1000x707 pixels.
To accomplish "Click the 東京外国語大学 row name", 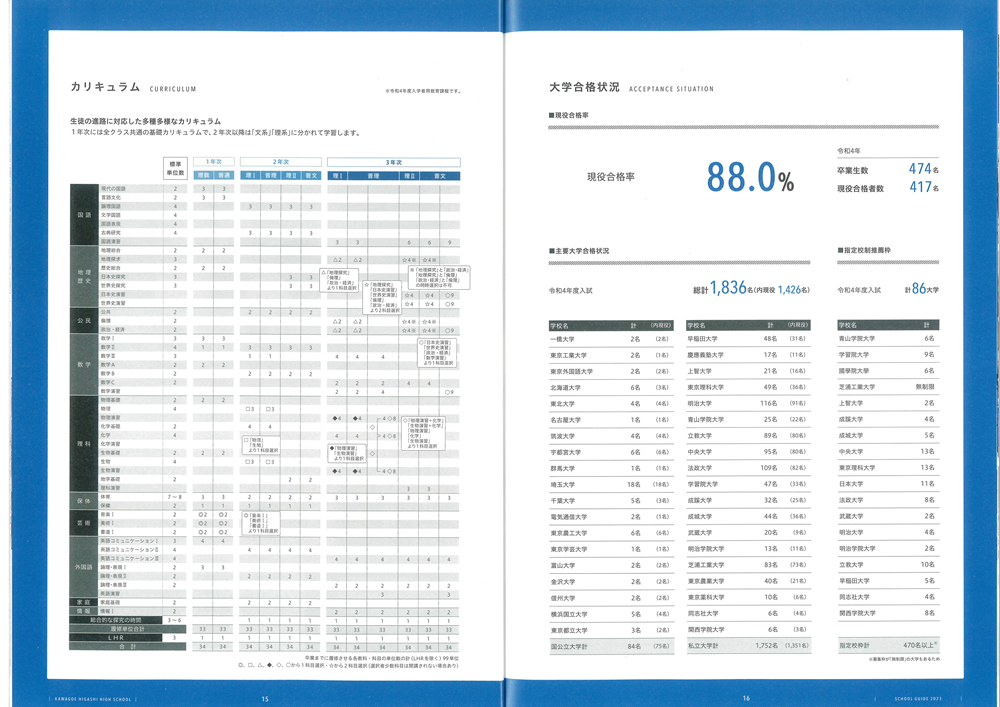I will pyautogui.click(x=572, y=371).
